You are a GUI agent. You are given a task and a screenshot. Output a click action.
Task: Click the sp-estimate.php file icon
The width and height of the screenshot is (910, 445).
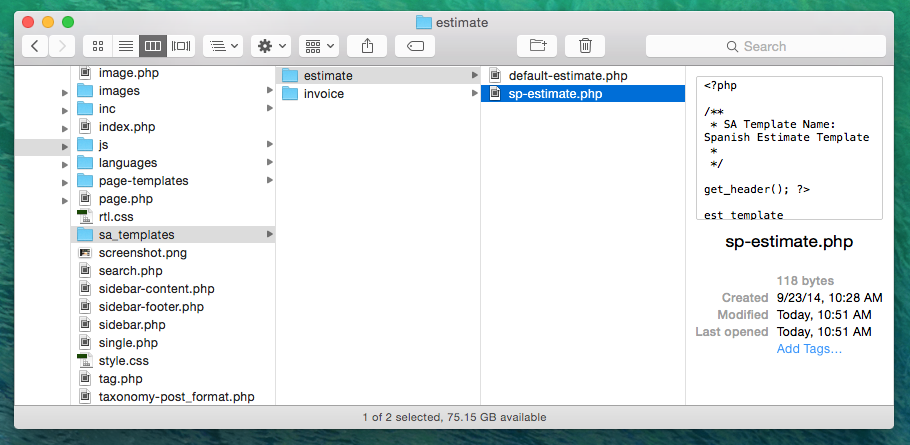point(494,93)
